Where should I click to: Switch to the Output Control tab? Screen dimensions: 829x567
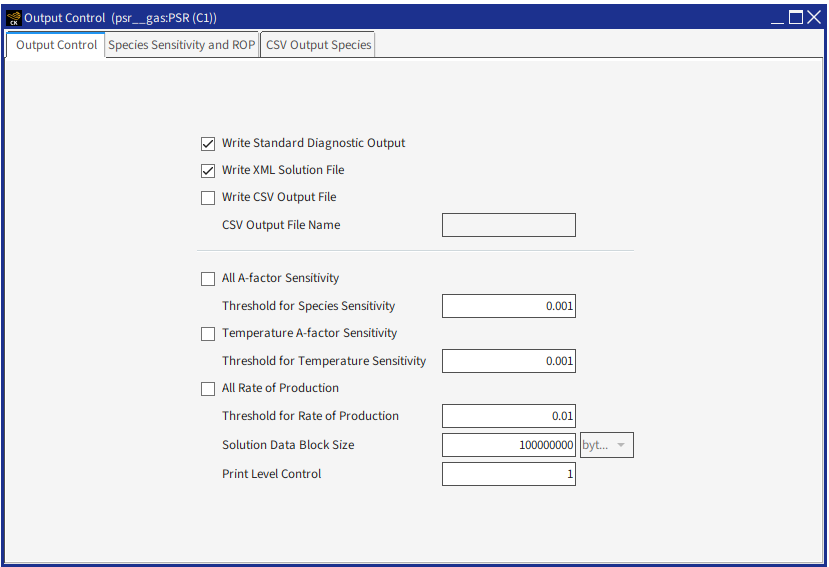coord(56,45)
